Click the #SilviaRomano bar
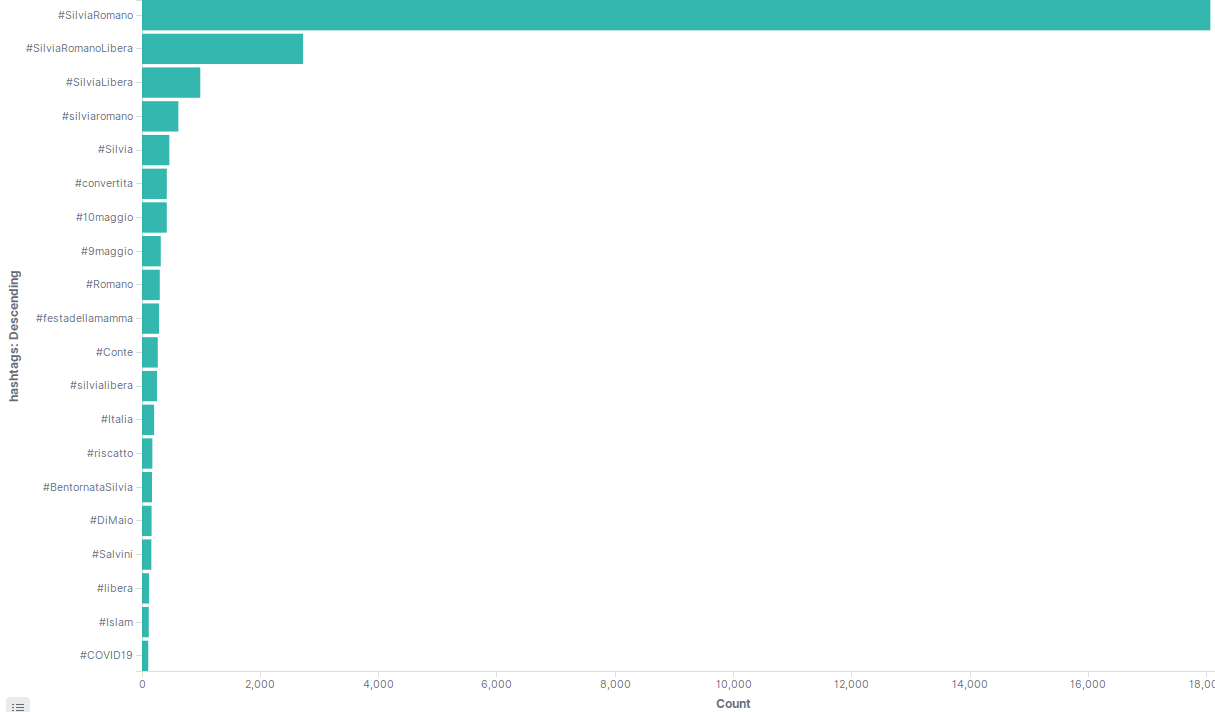The image size is (1215, 712). pyautogui.click(x=675, y=15)
